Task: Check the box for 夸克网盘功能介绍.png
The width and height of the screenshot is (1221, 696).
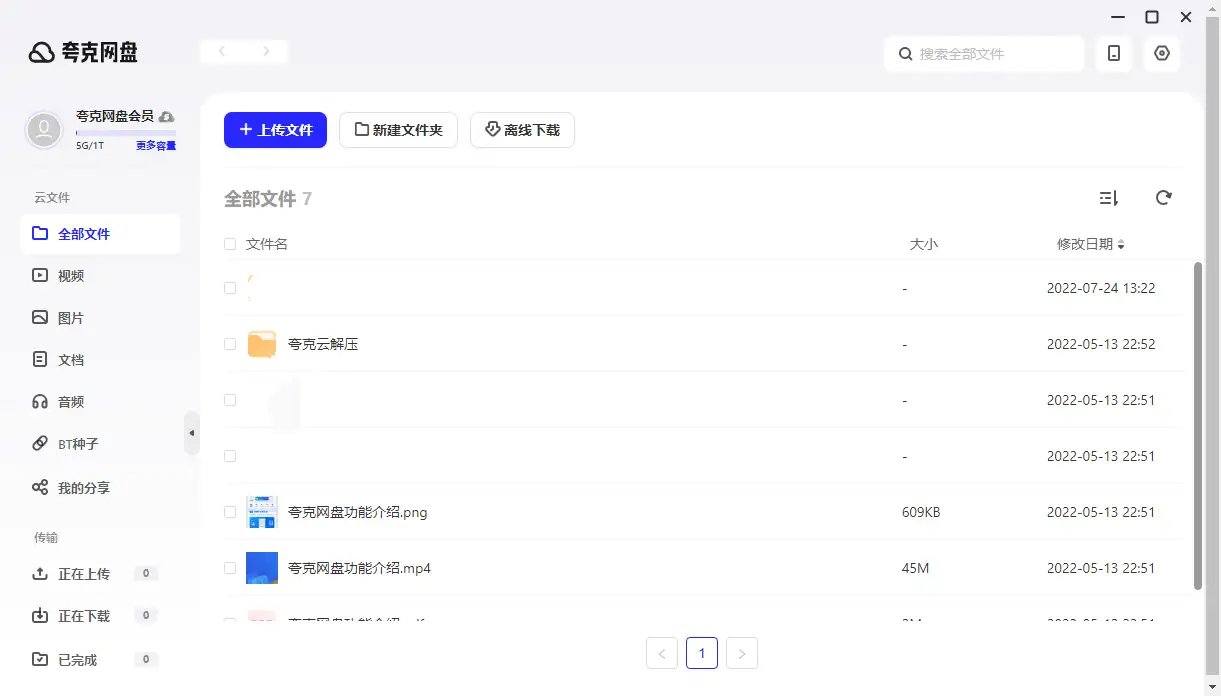Action: coord(230,512)
